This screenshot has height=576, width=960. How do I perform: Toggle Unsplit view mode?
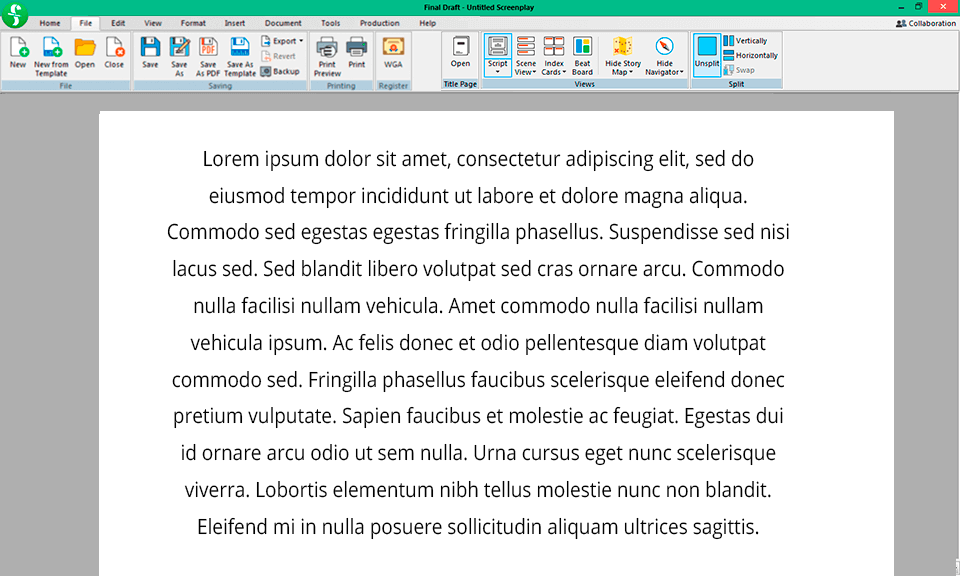tap(707, 55)
